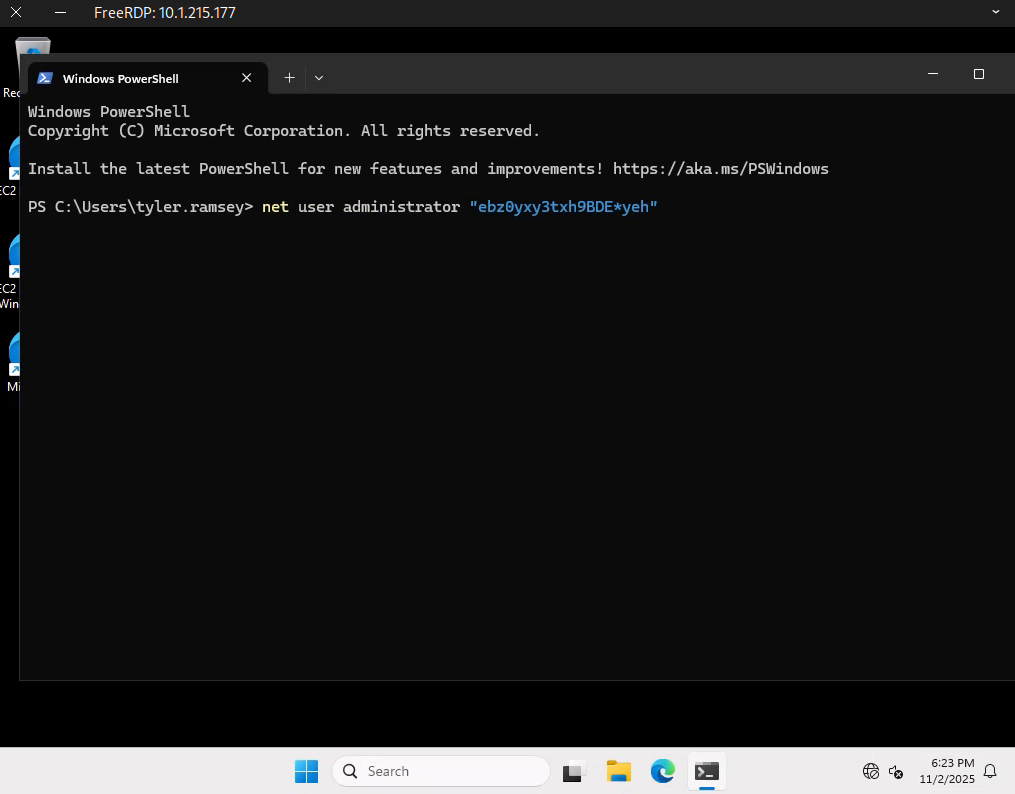Open a new terminal tab with the plus button
This screenshot has height=794, width=1015.
point(289,77)
